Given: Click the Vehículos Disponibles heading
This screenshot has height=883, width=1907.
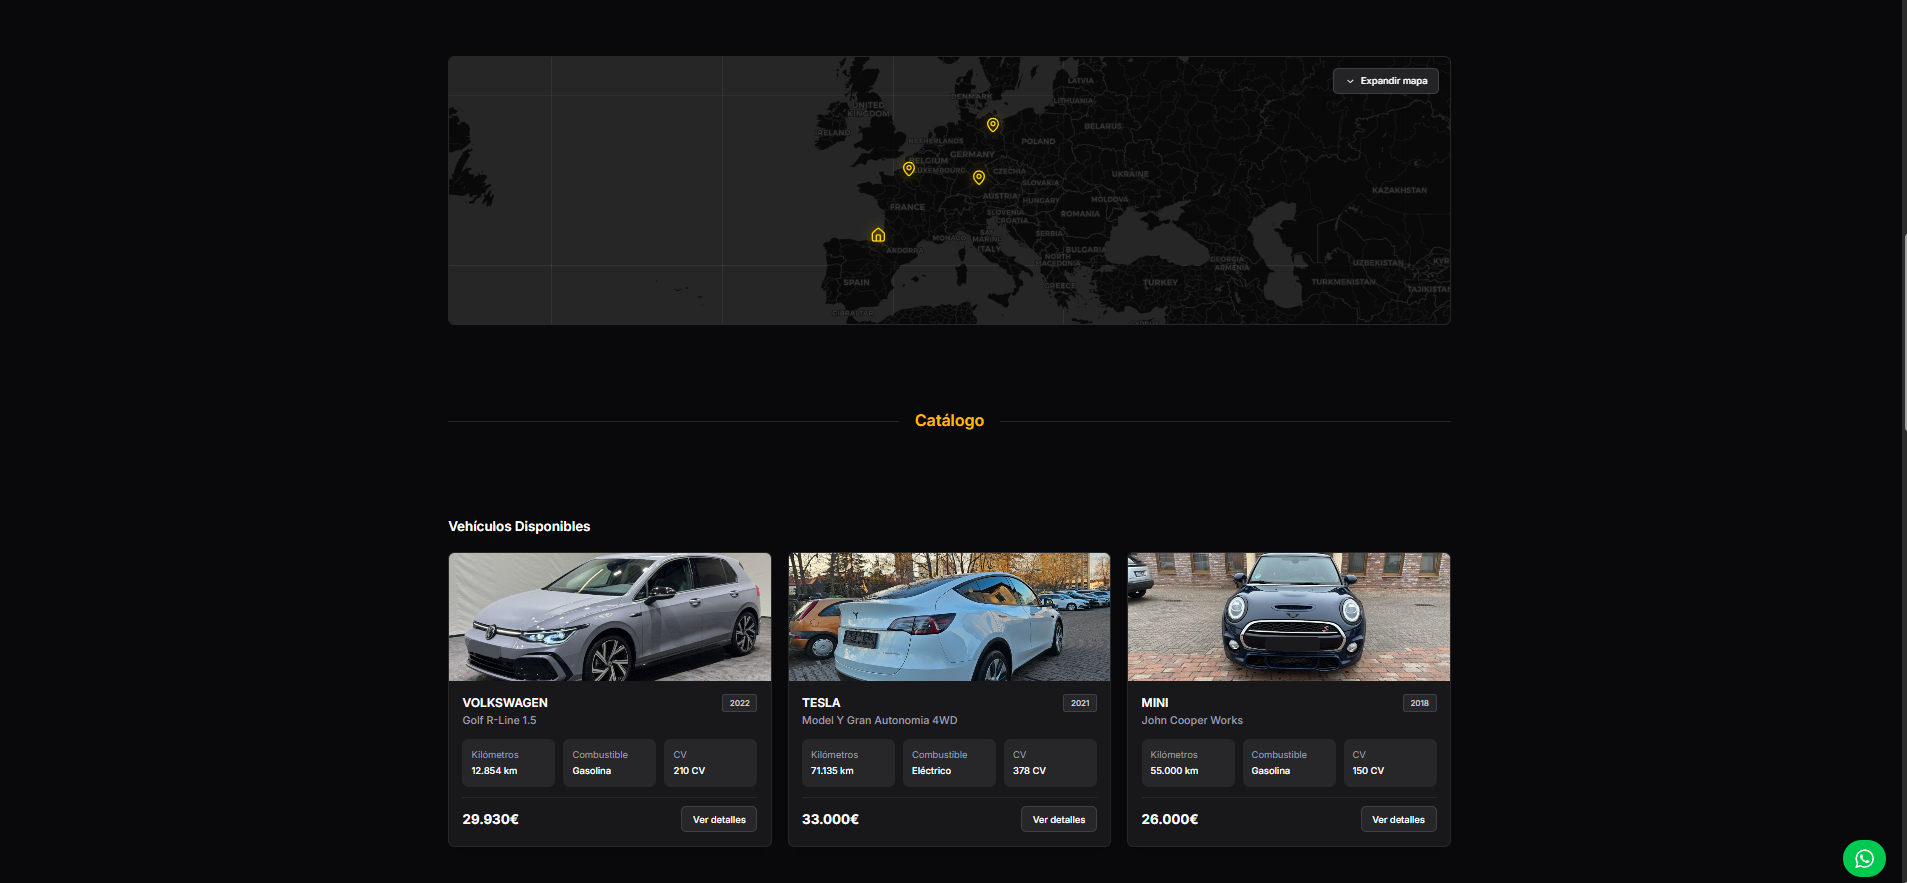Looking at the screenshot, I should pos(519,526).
